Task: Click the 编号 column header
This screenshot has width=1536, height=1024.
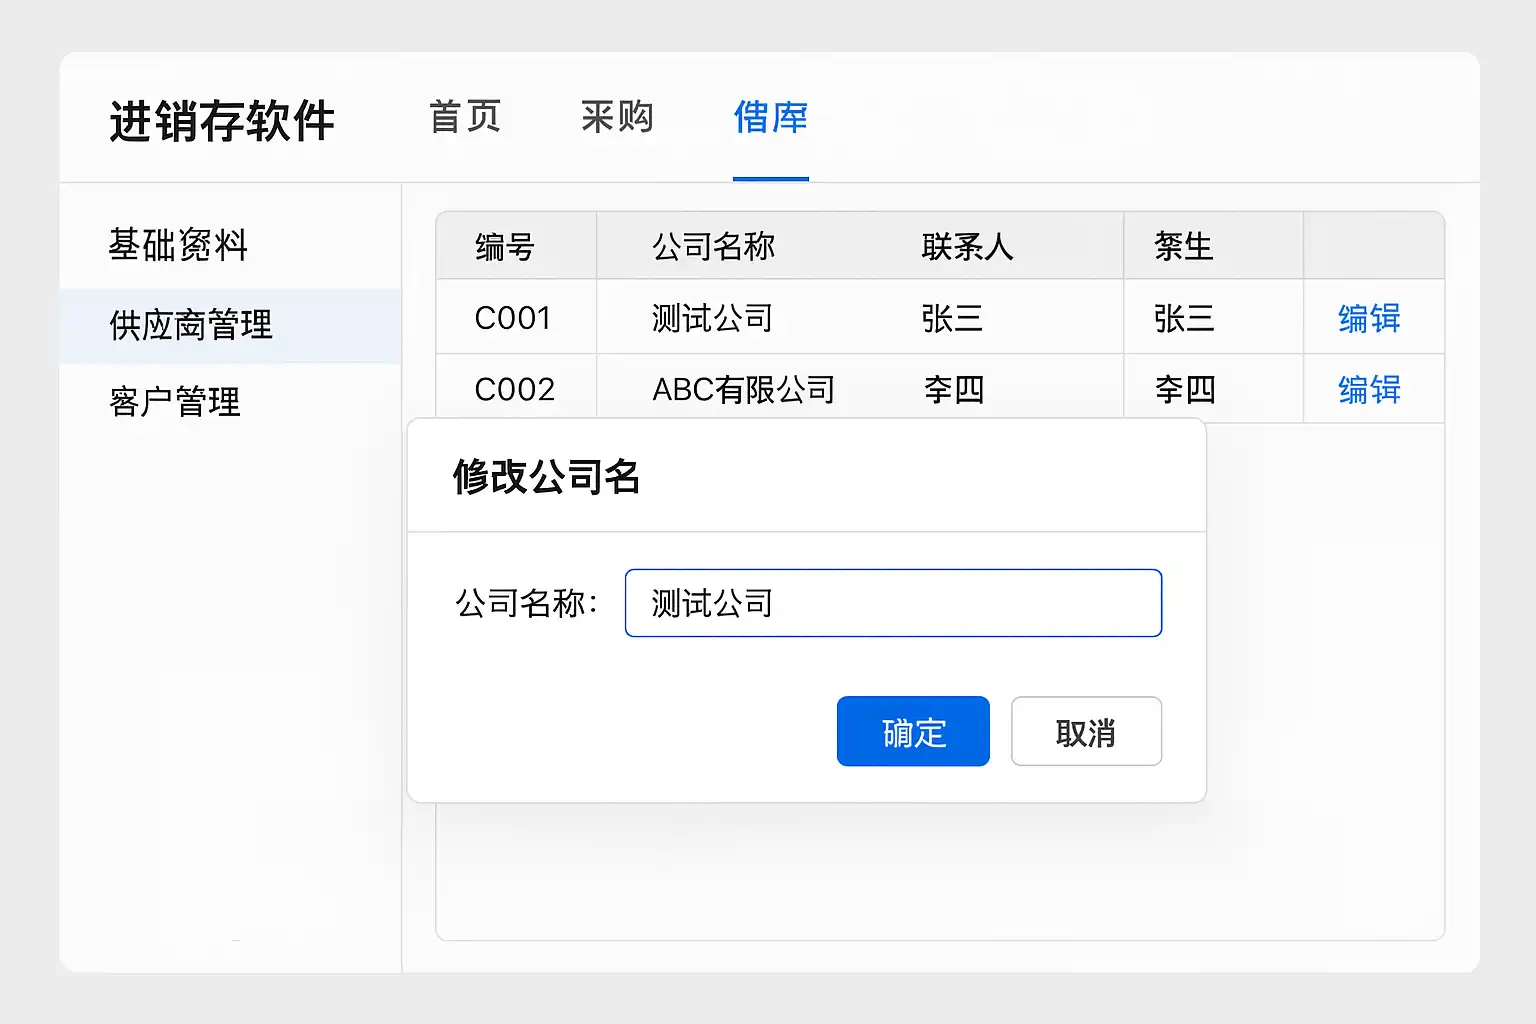Action: (x=505, y=246)
